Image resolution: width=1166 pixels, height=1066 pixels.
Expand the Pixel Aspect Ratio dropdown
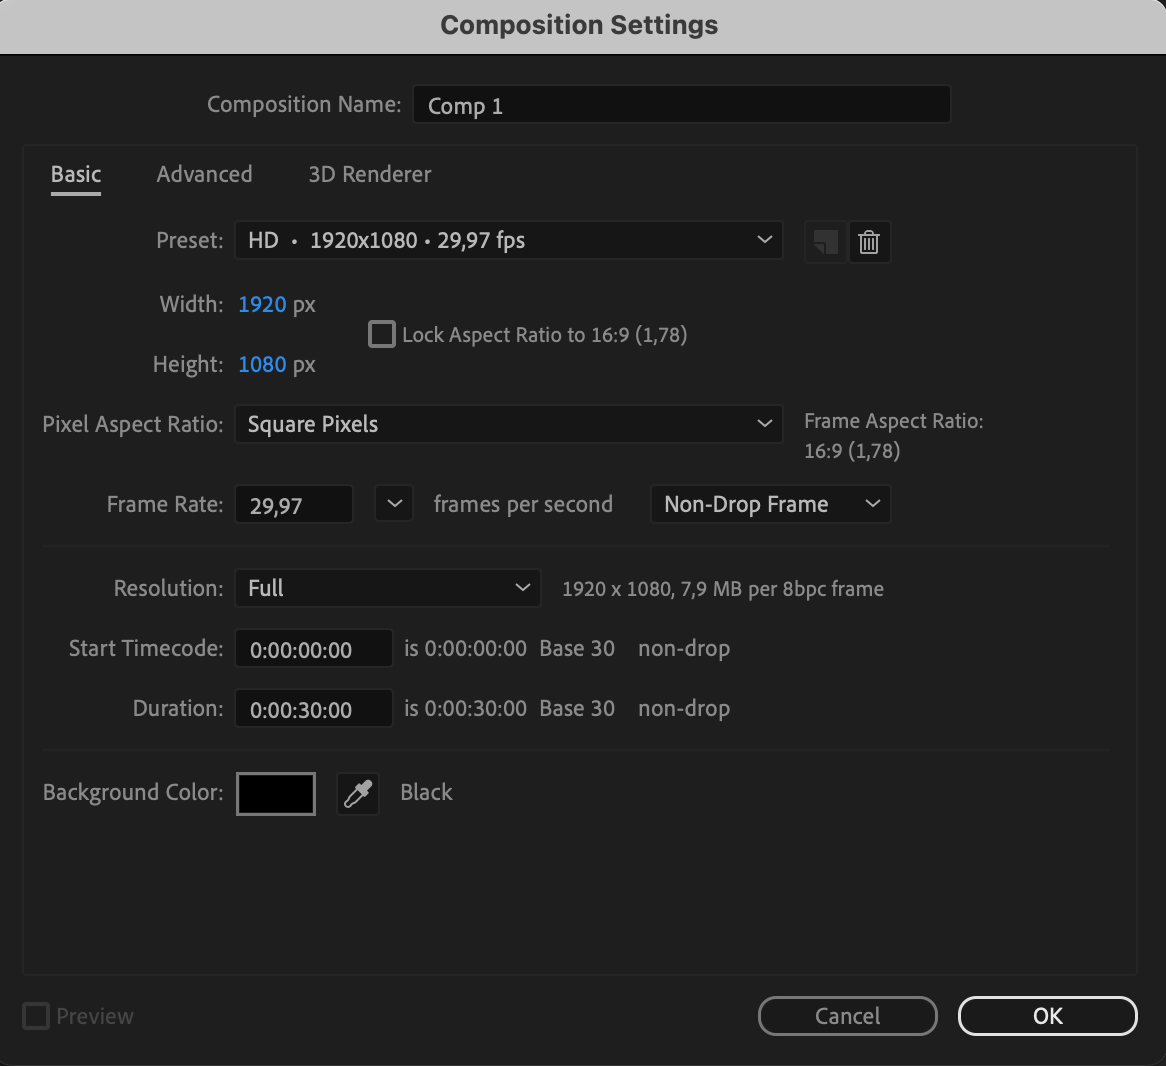tap(508, 424)
